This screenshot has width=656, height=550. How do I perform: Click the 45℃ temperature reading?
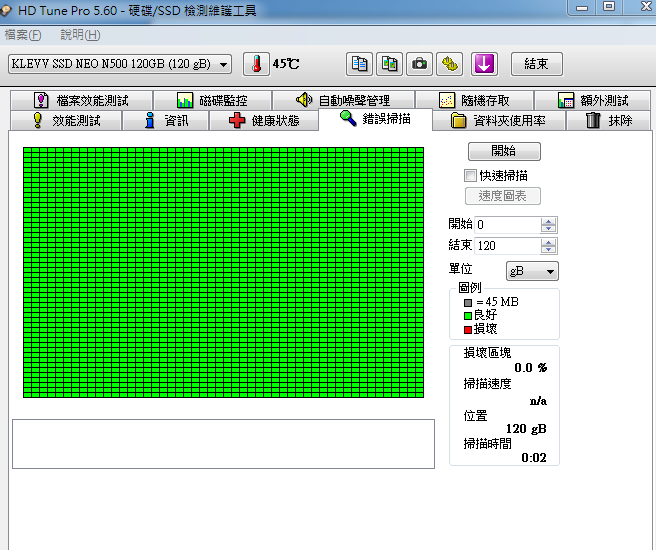tap(286, 64)
